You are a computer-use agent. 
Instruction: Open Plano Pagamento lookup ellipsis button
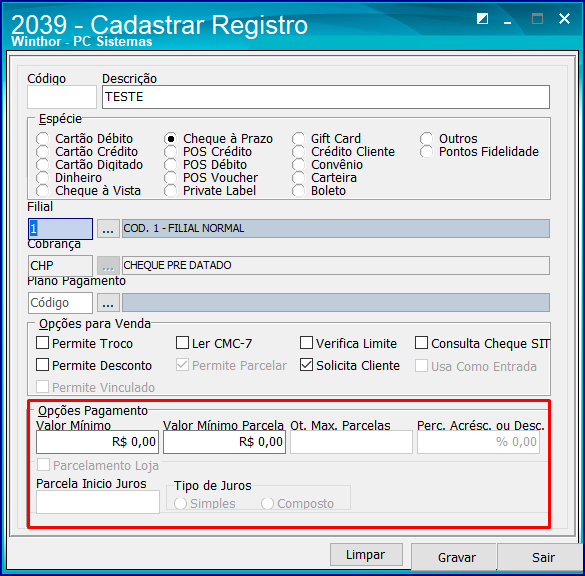[x=108, y=303]
